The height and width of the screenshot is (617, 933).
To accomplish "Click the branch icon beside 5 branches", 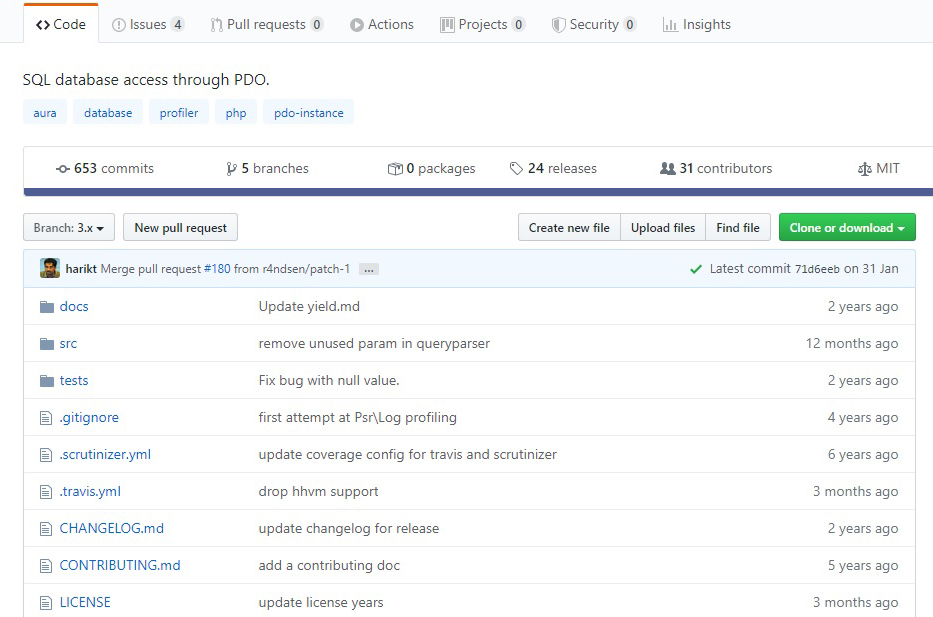I will coord(230,168).
